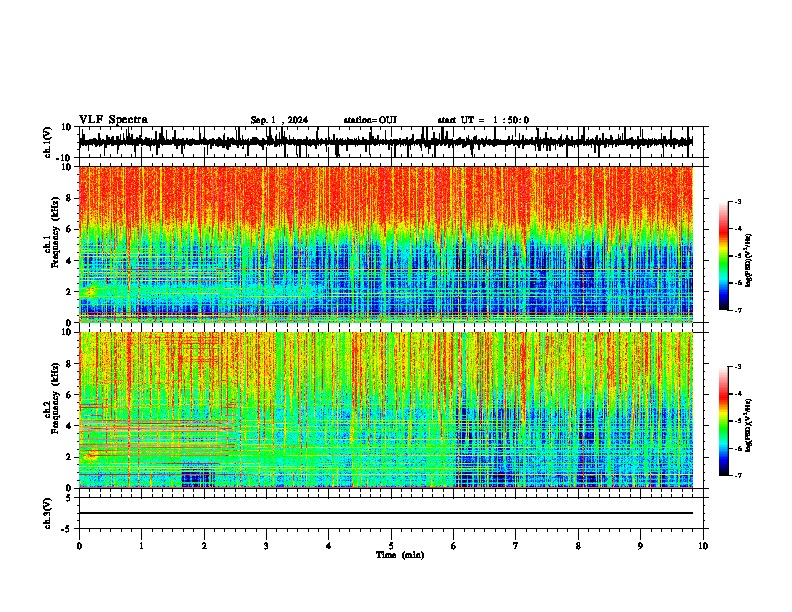
Task: Click the ch.2 spectrogram "6" kHz tick label
Action: click(70, 394)
